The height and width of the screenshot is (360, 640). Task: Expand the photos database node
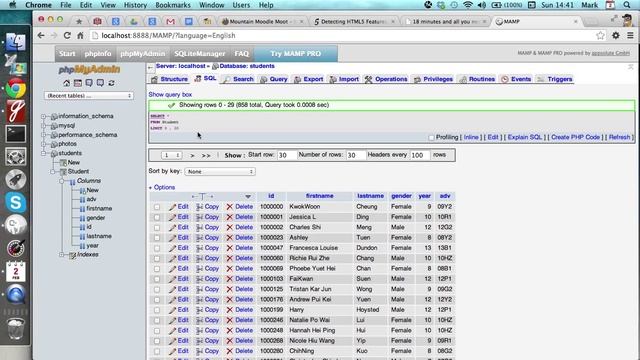click(44, 144)
